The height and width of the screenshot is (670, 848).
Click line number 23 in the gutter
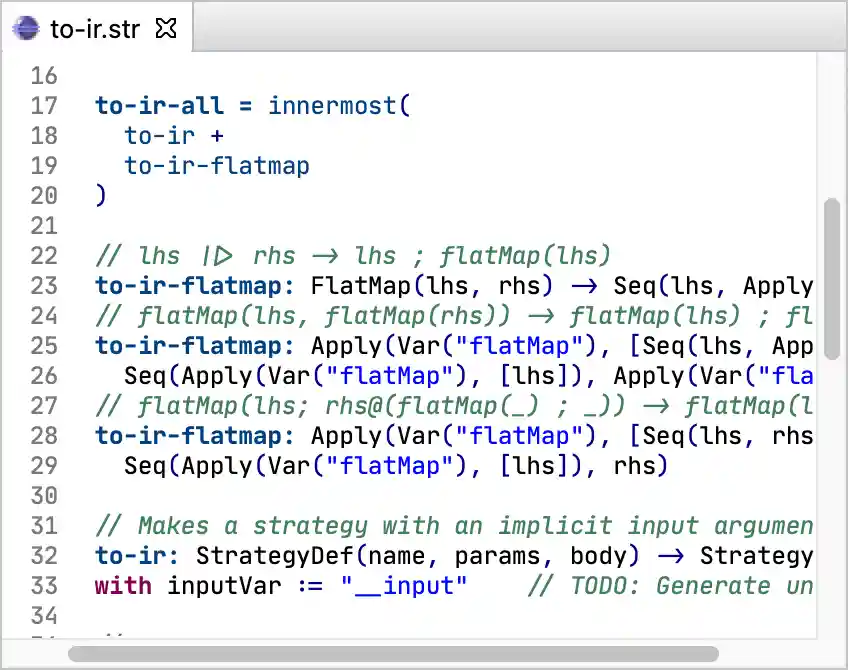[x=44, y=286]
